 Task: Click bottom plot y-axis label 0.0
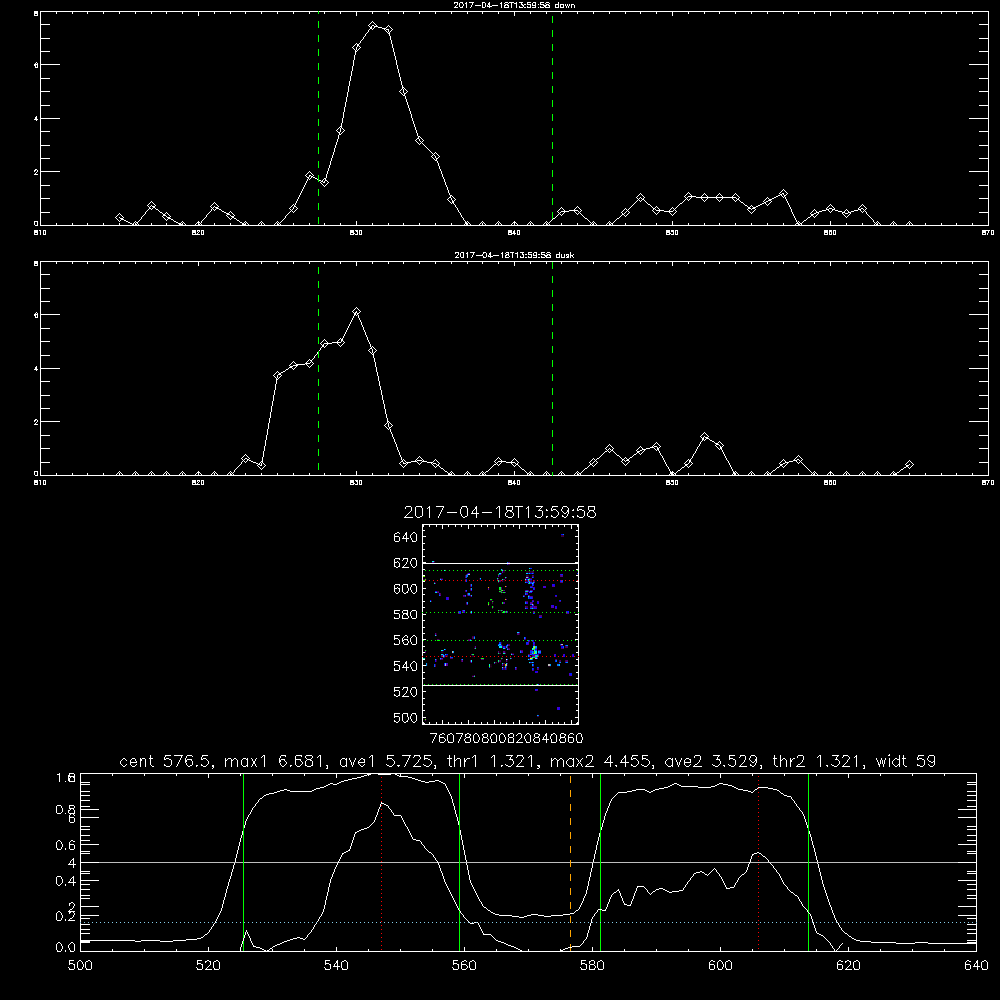point(66,948)
